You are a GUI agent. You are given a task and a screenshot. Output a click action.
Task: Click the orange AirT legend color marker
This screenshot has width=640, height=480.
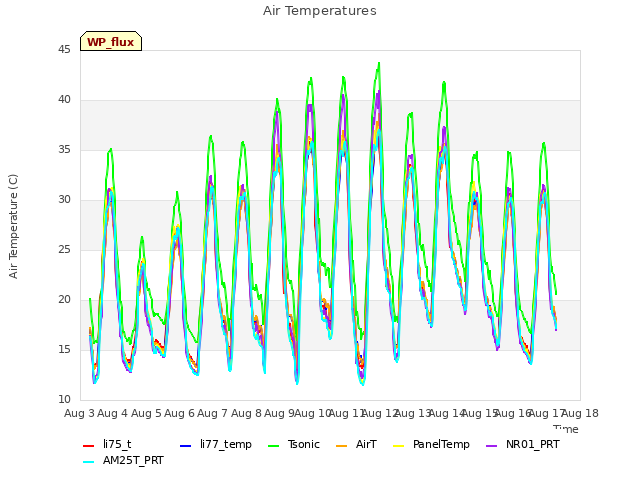tap(342, 445)
